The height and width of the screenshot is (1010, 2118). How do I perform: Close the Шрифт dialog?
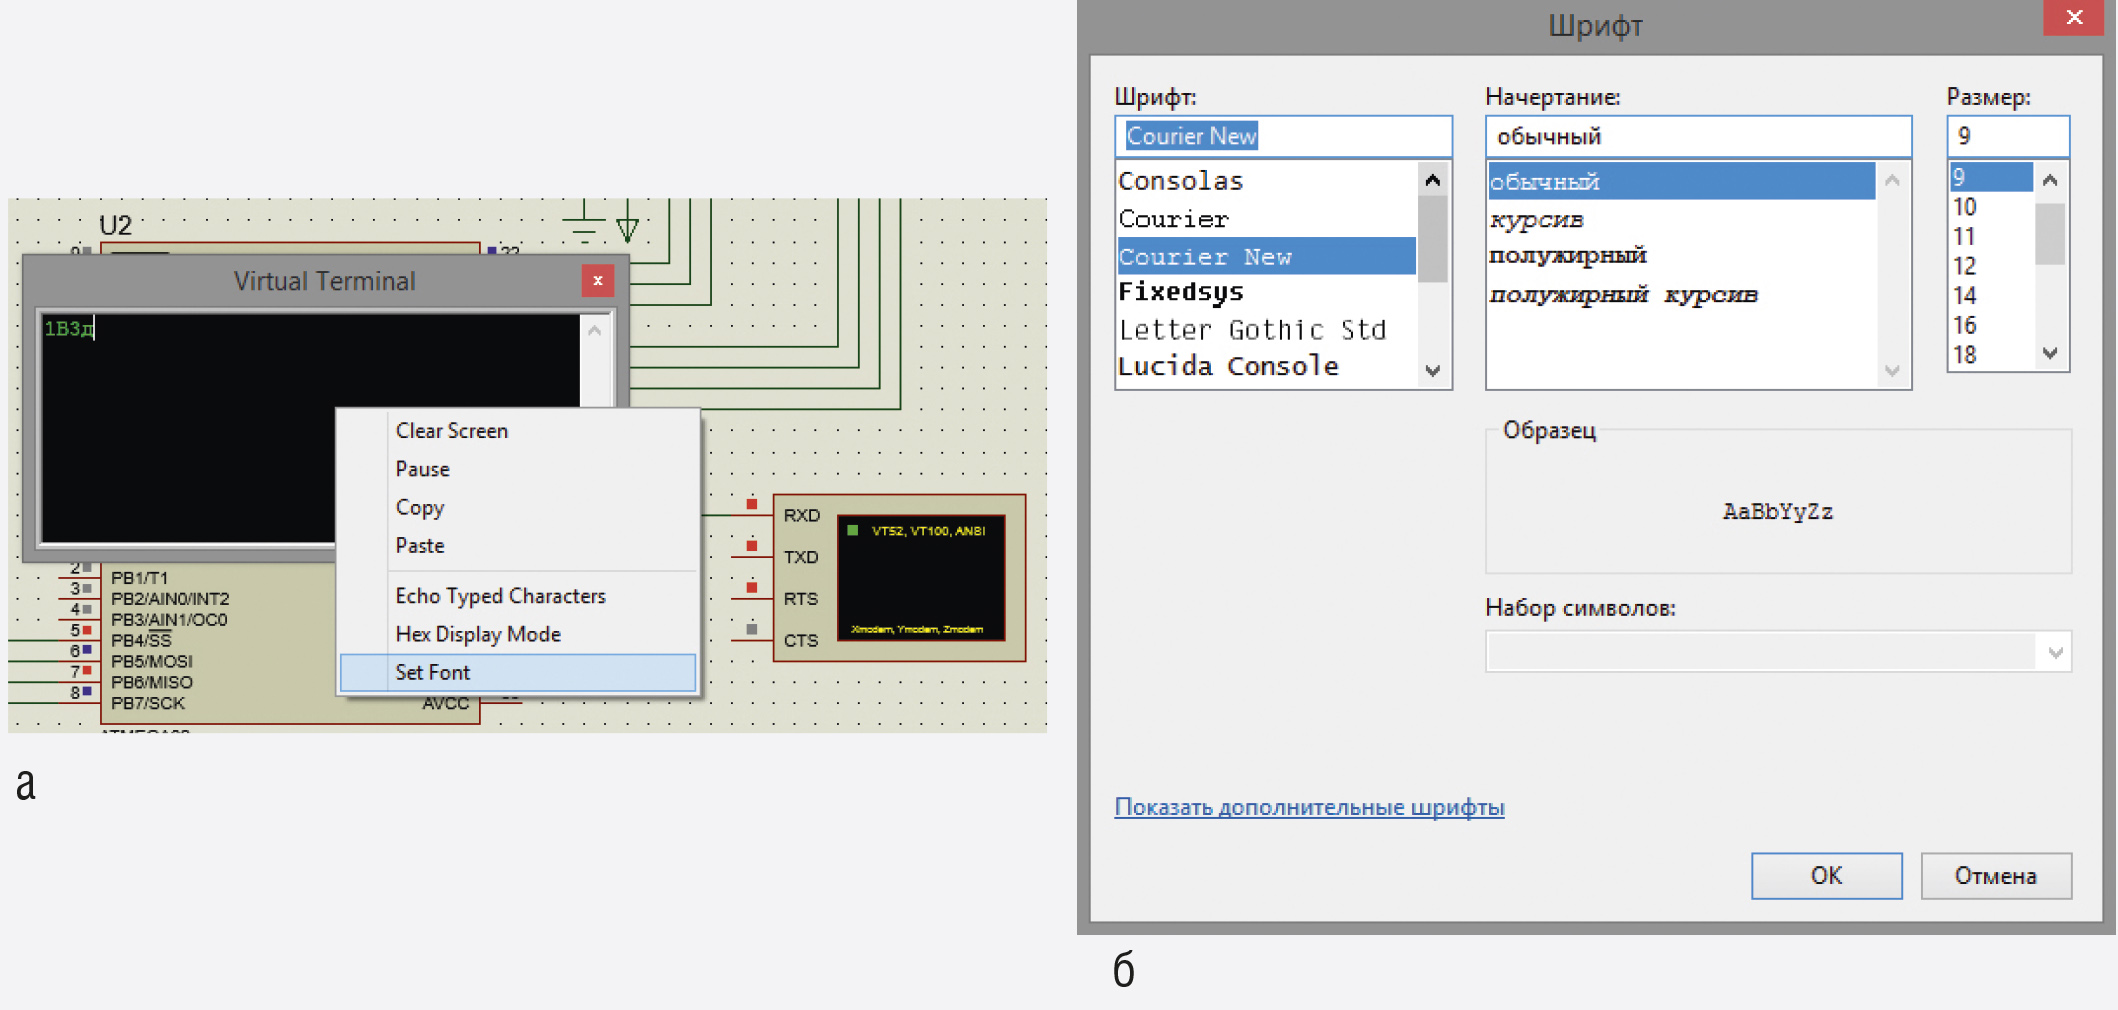2073,17
